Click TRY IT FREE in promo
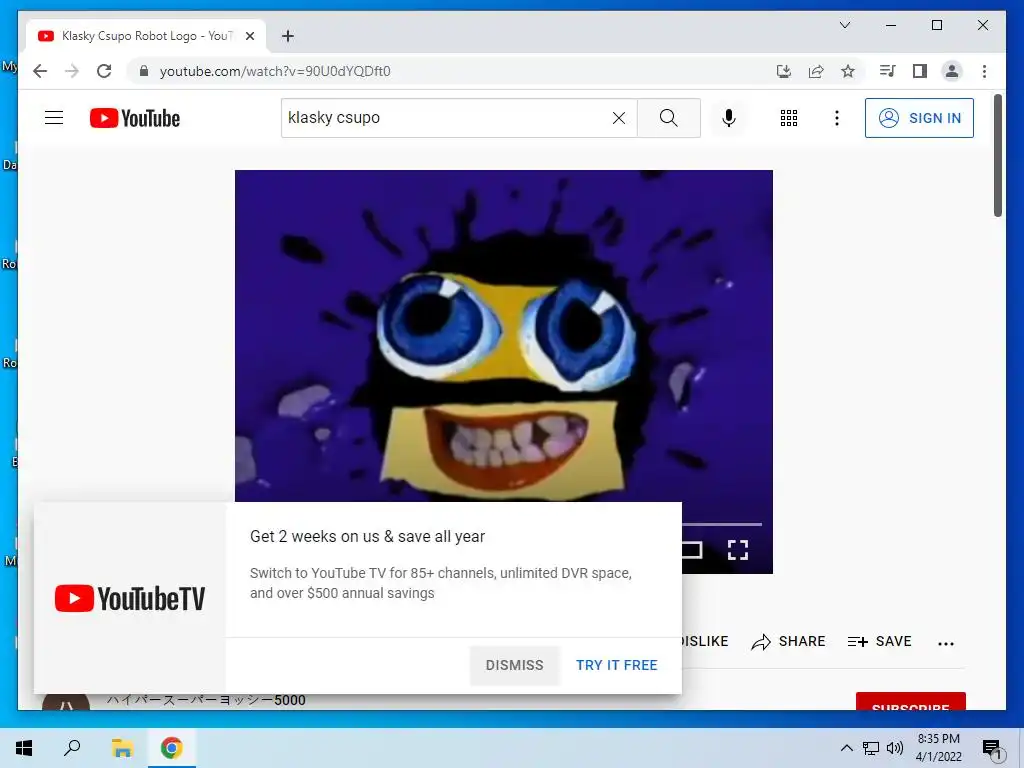The width and height of the screenshot is (1024, 768). (616, 665)
